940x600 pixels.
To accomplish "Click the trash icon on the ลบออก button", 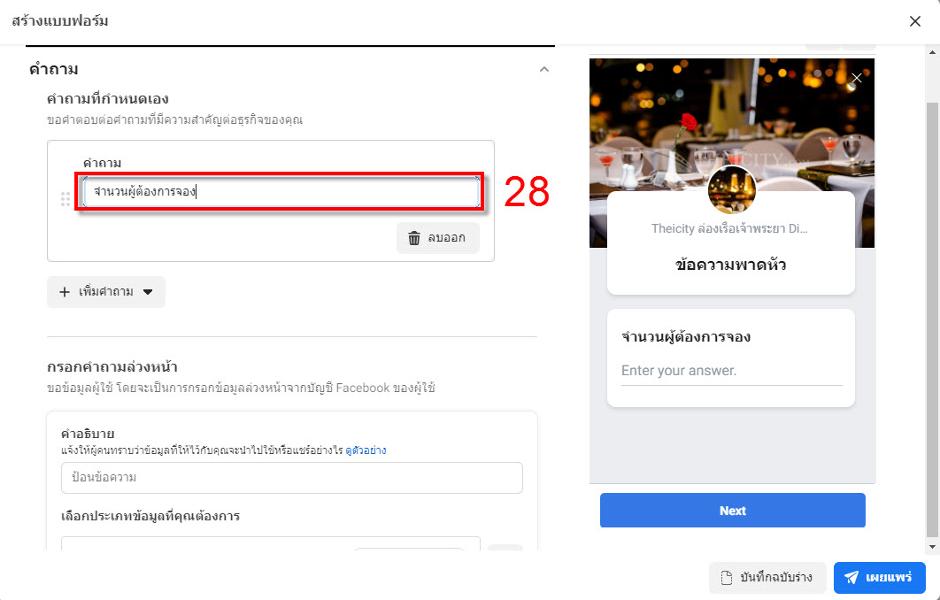I will pos(414,238).
